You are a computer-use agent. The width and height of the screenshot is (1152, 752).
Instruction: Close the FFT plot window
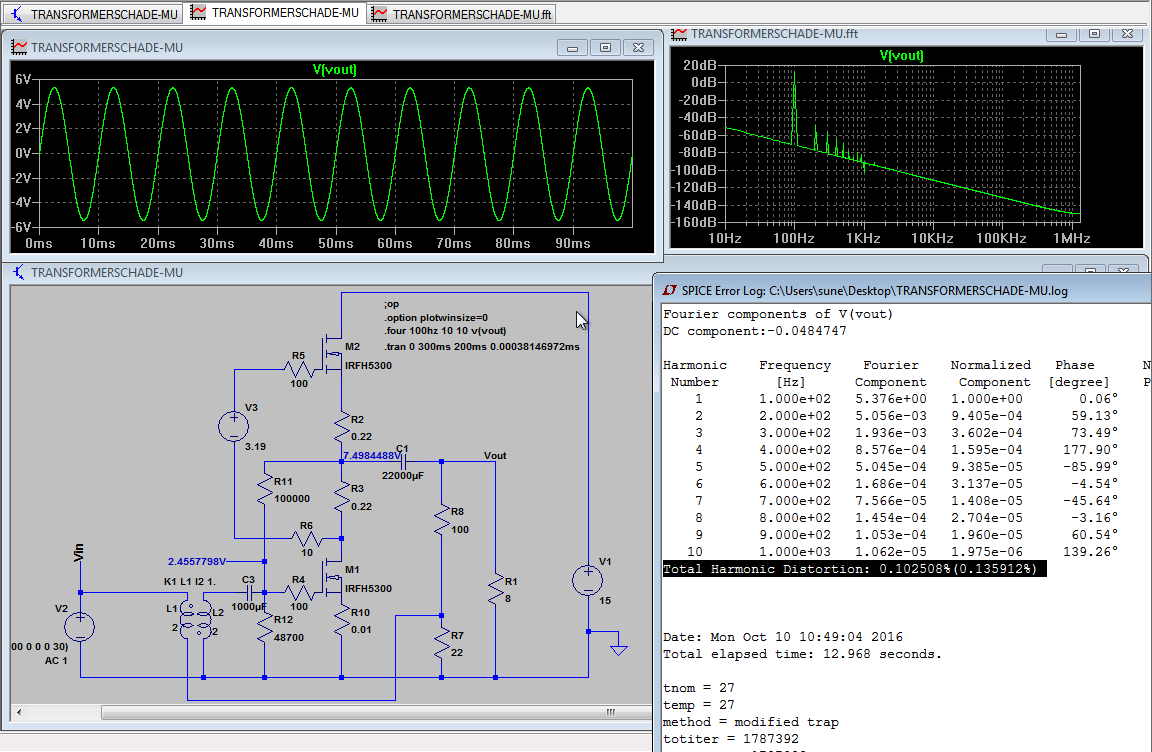tap(1127, 34)
